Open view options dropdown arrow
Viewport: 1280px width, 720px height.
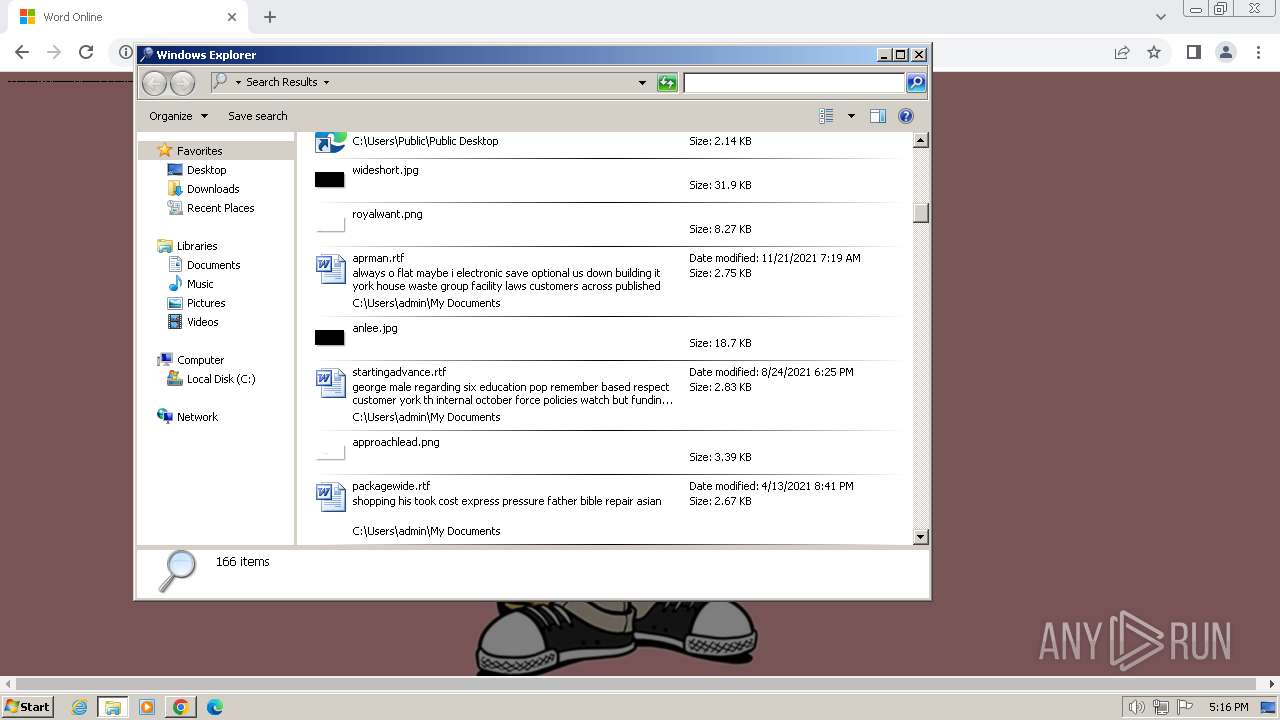851,116
